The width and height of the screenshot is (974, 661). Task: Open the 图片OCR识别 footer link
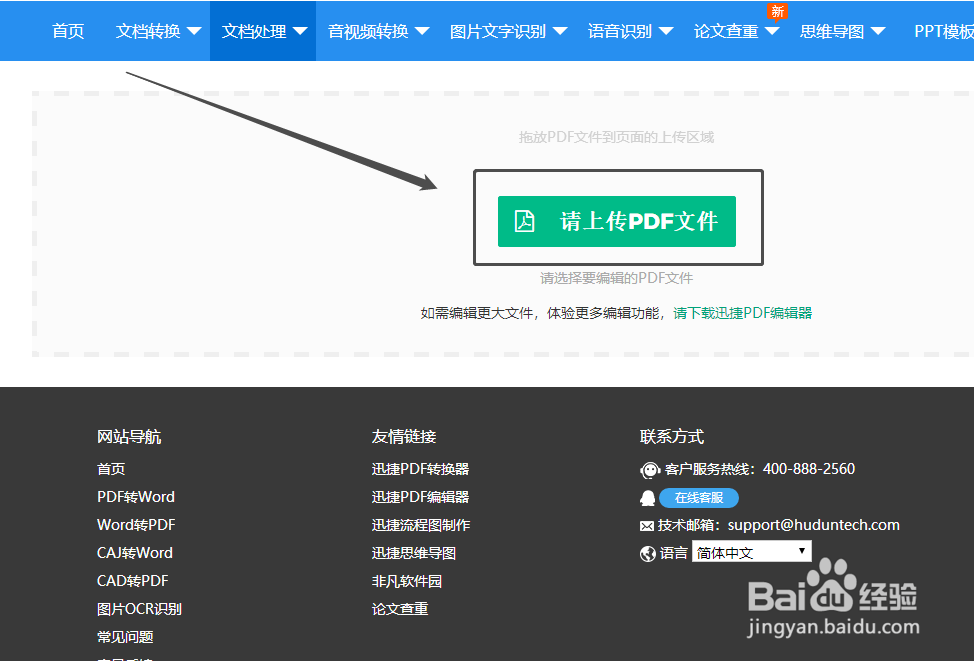[139, 609]
